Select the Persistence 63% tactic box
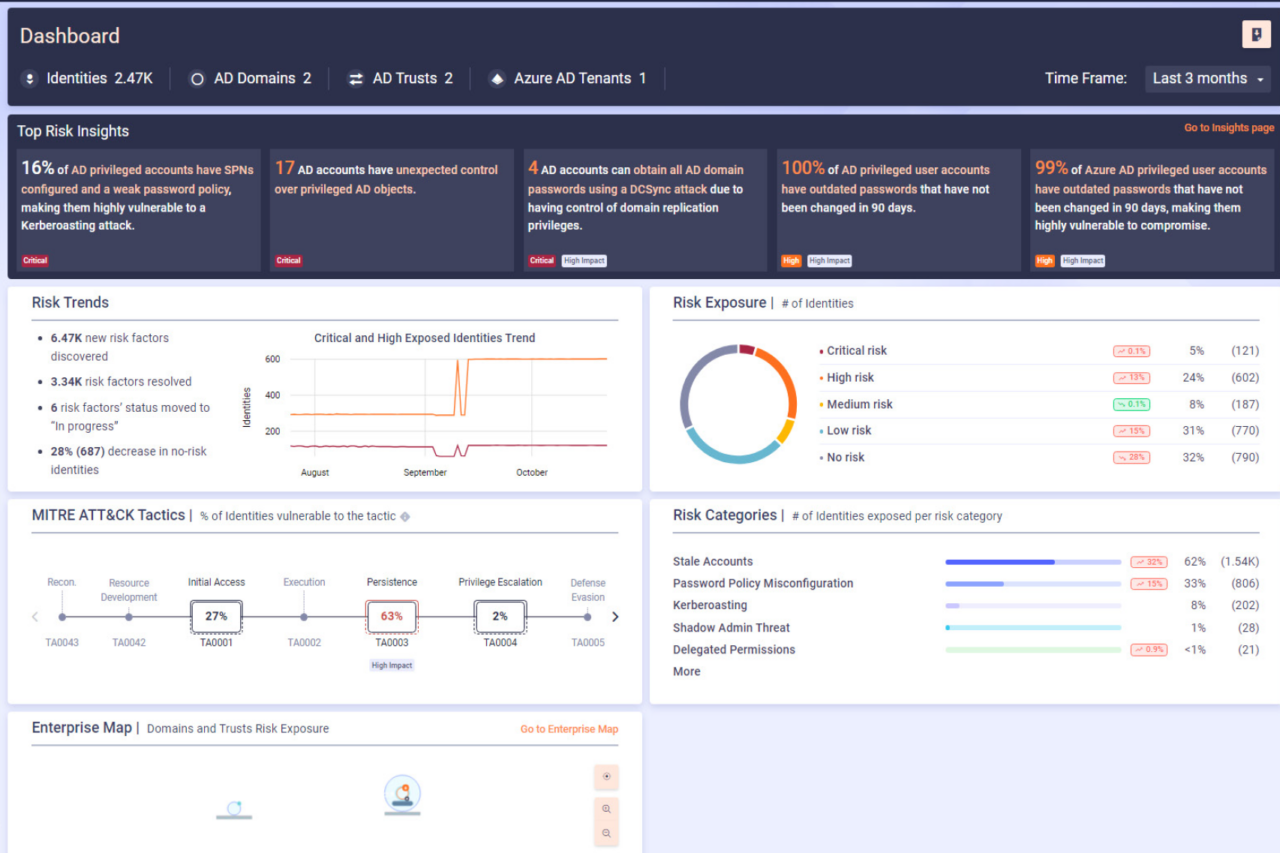This screenshot has height=853, width=1280. (x=392, y=616)
